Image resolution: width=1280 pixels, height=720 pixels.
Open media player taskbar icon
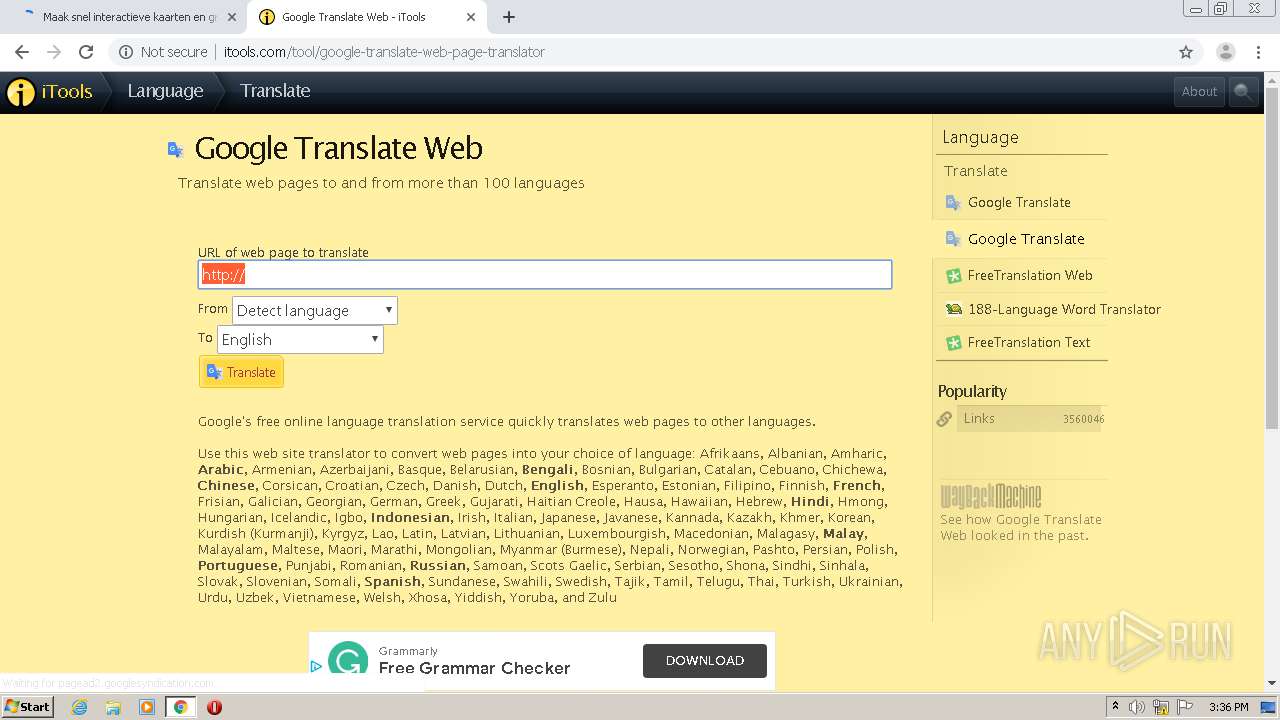pos(147,707)
